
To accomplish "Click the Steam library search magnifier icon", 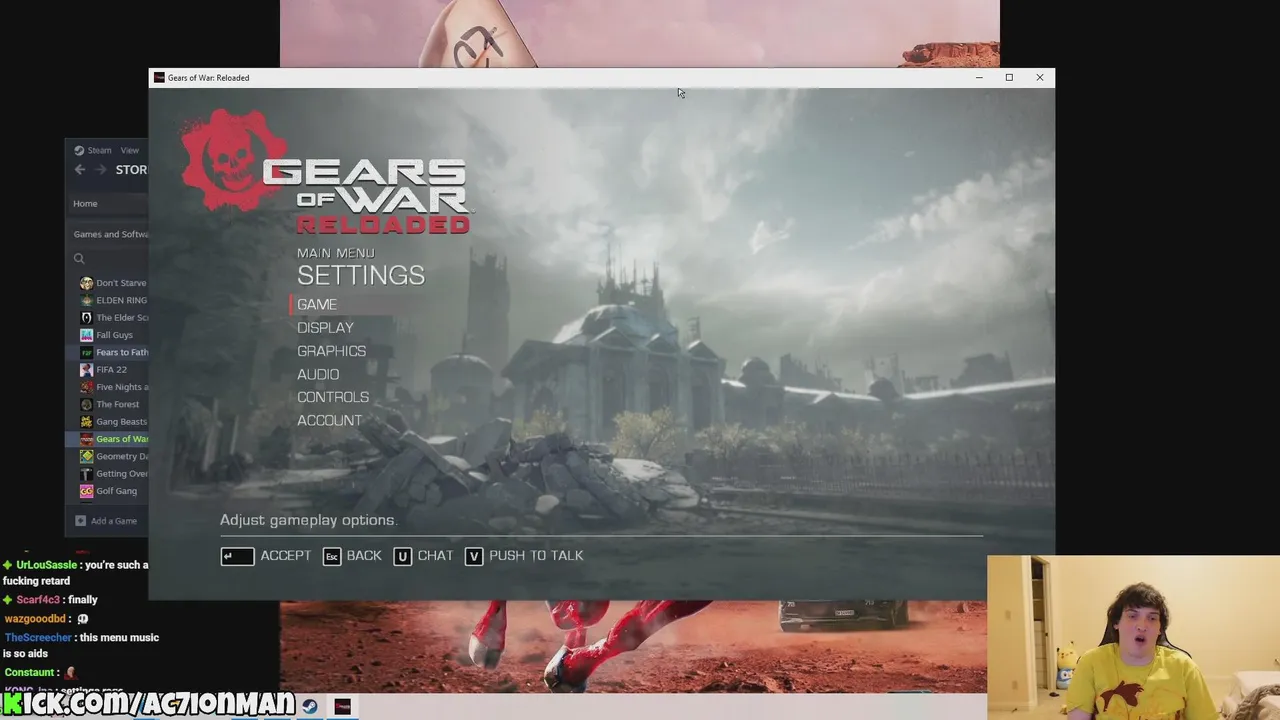I will (79, 259).
